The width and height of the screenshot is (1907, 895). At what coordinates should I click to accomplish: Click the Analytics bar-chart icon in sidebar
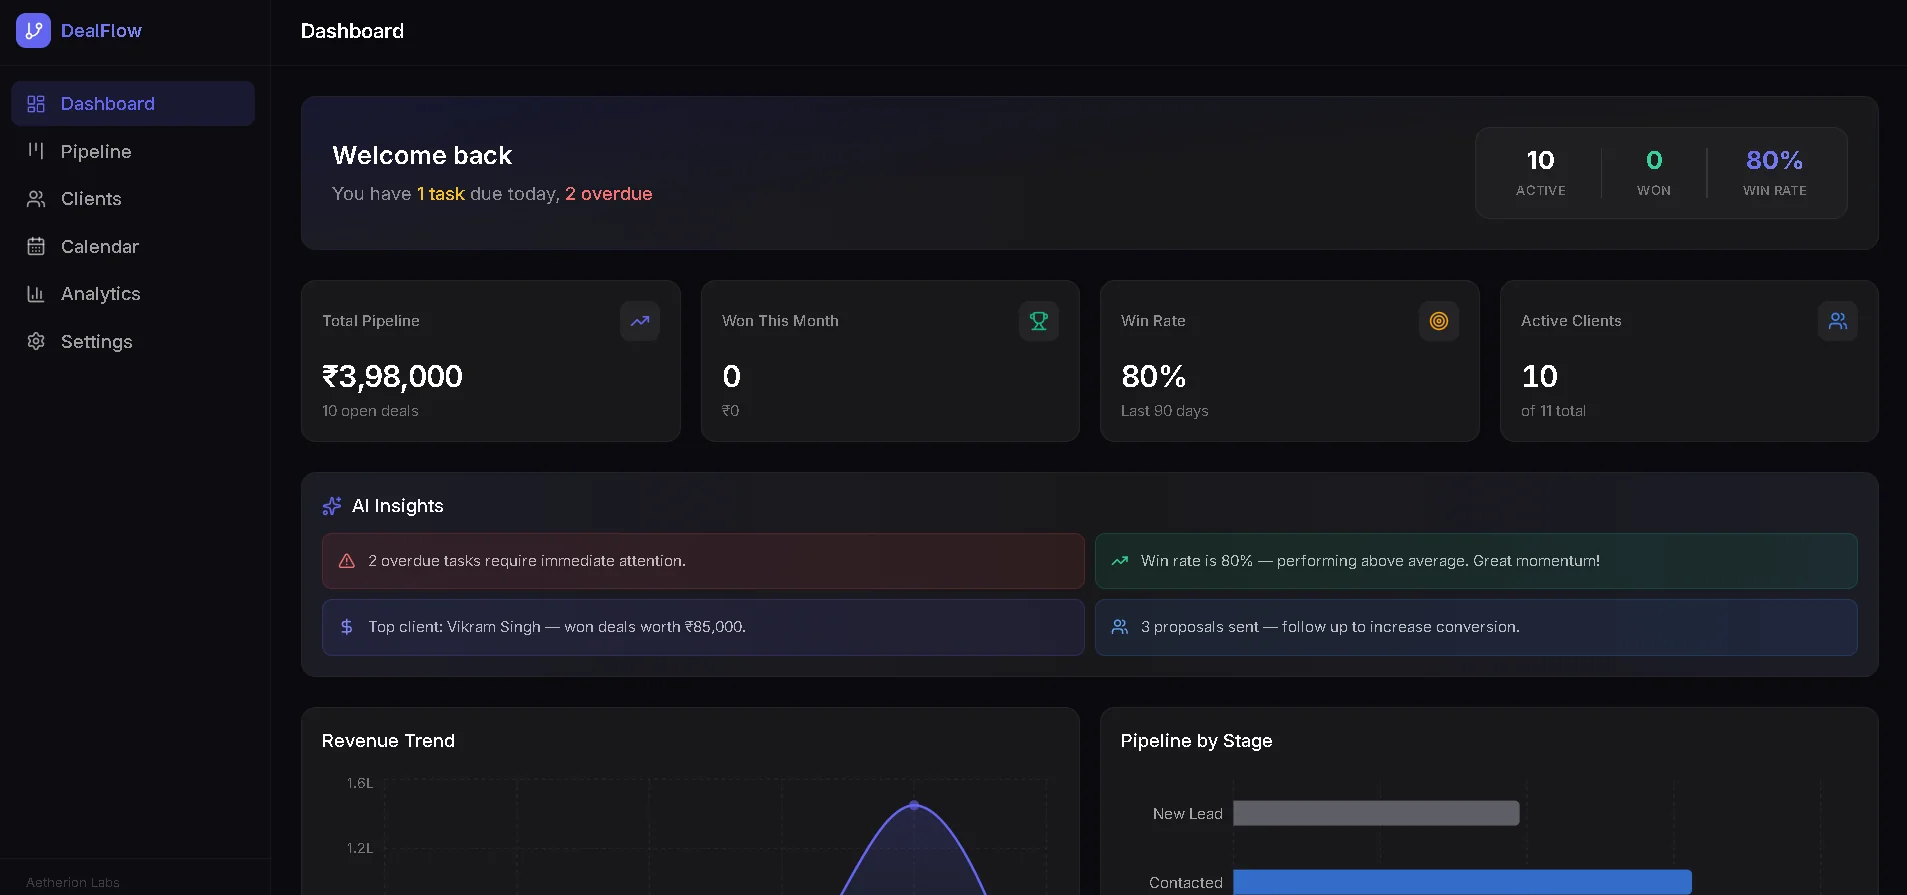36,294
